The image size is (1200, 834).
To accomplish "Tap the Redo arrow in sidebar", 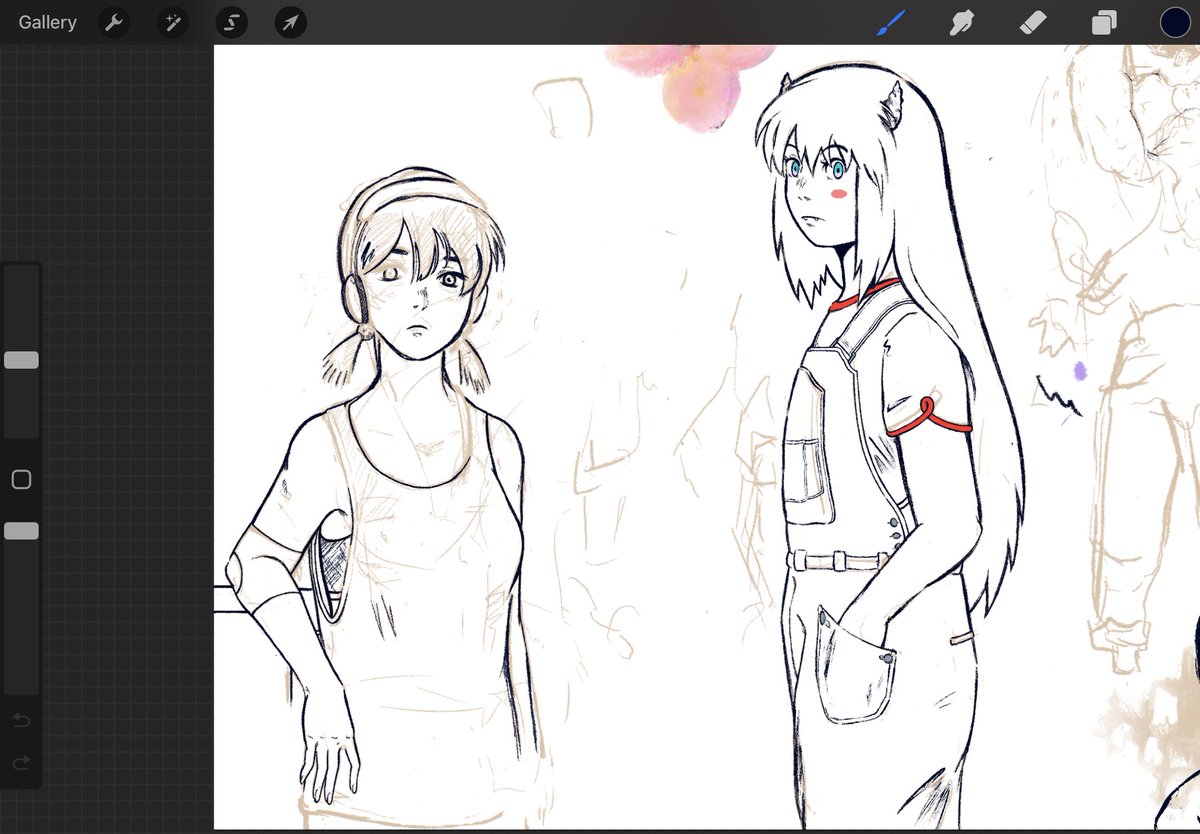I will point(21,764).
